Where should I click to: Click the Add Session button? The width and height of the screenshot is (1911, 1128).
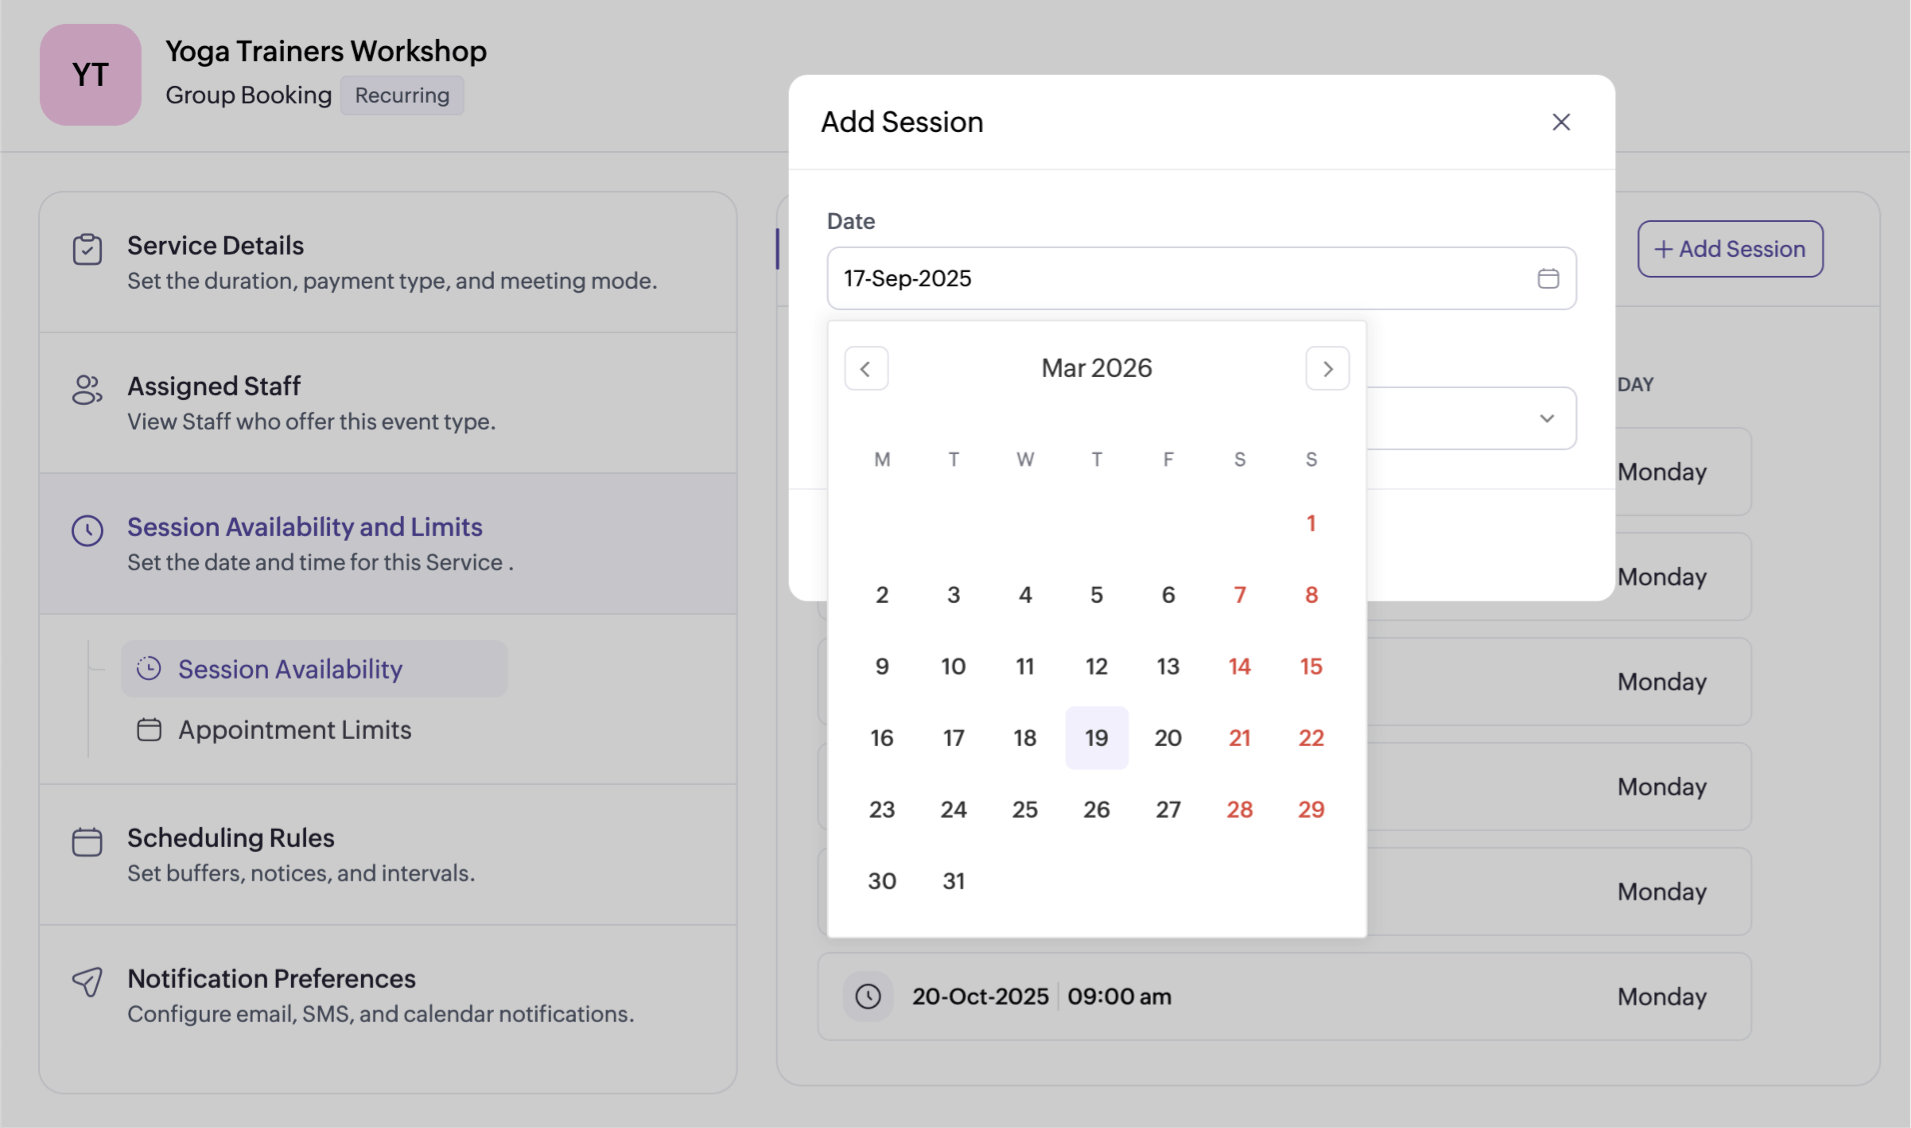[x=1730, y=248]
